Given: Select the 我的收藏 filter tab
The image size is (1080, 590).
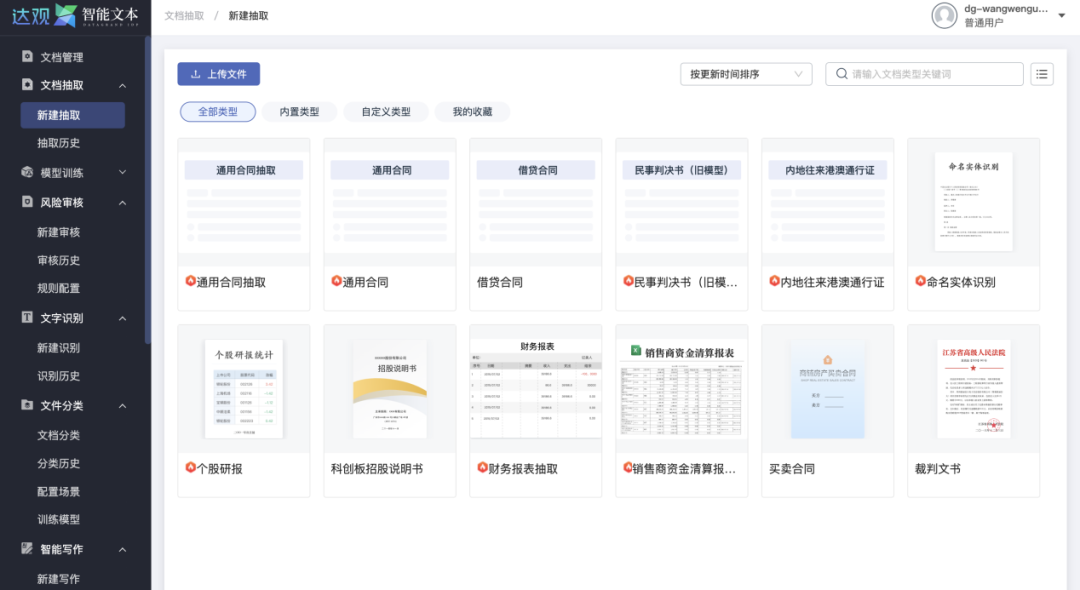Looking at the screenshot, I should 472,112.
